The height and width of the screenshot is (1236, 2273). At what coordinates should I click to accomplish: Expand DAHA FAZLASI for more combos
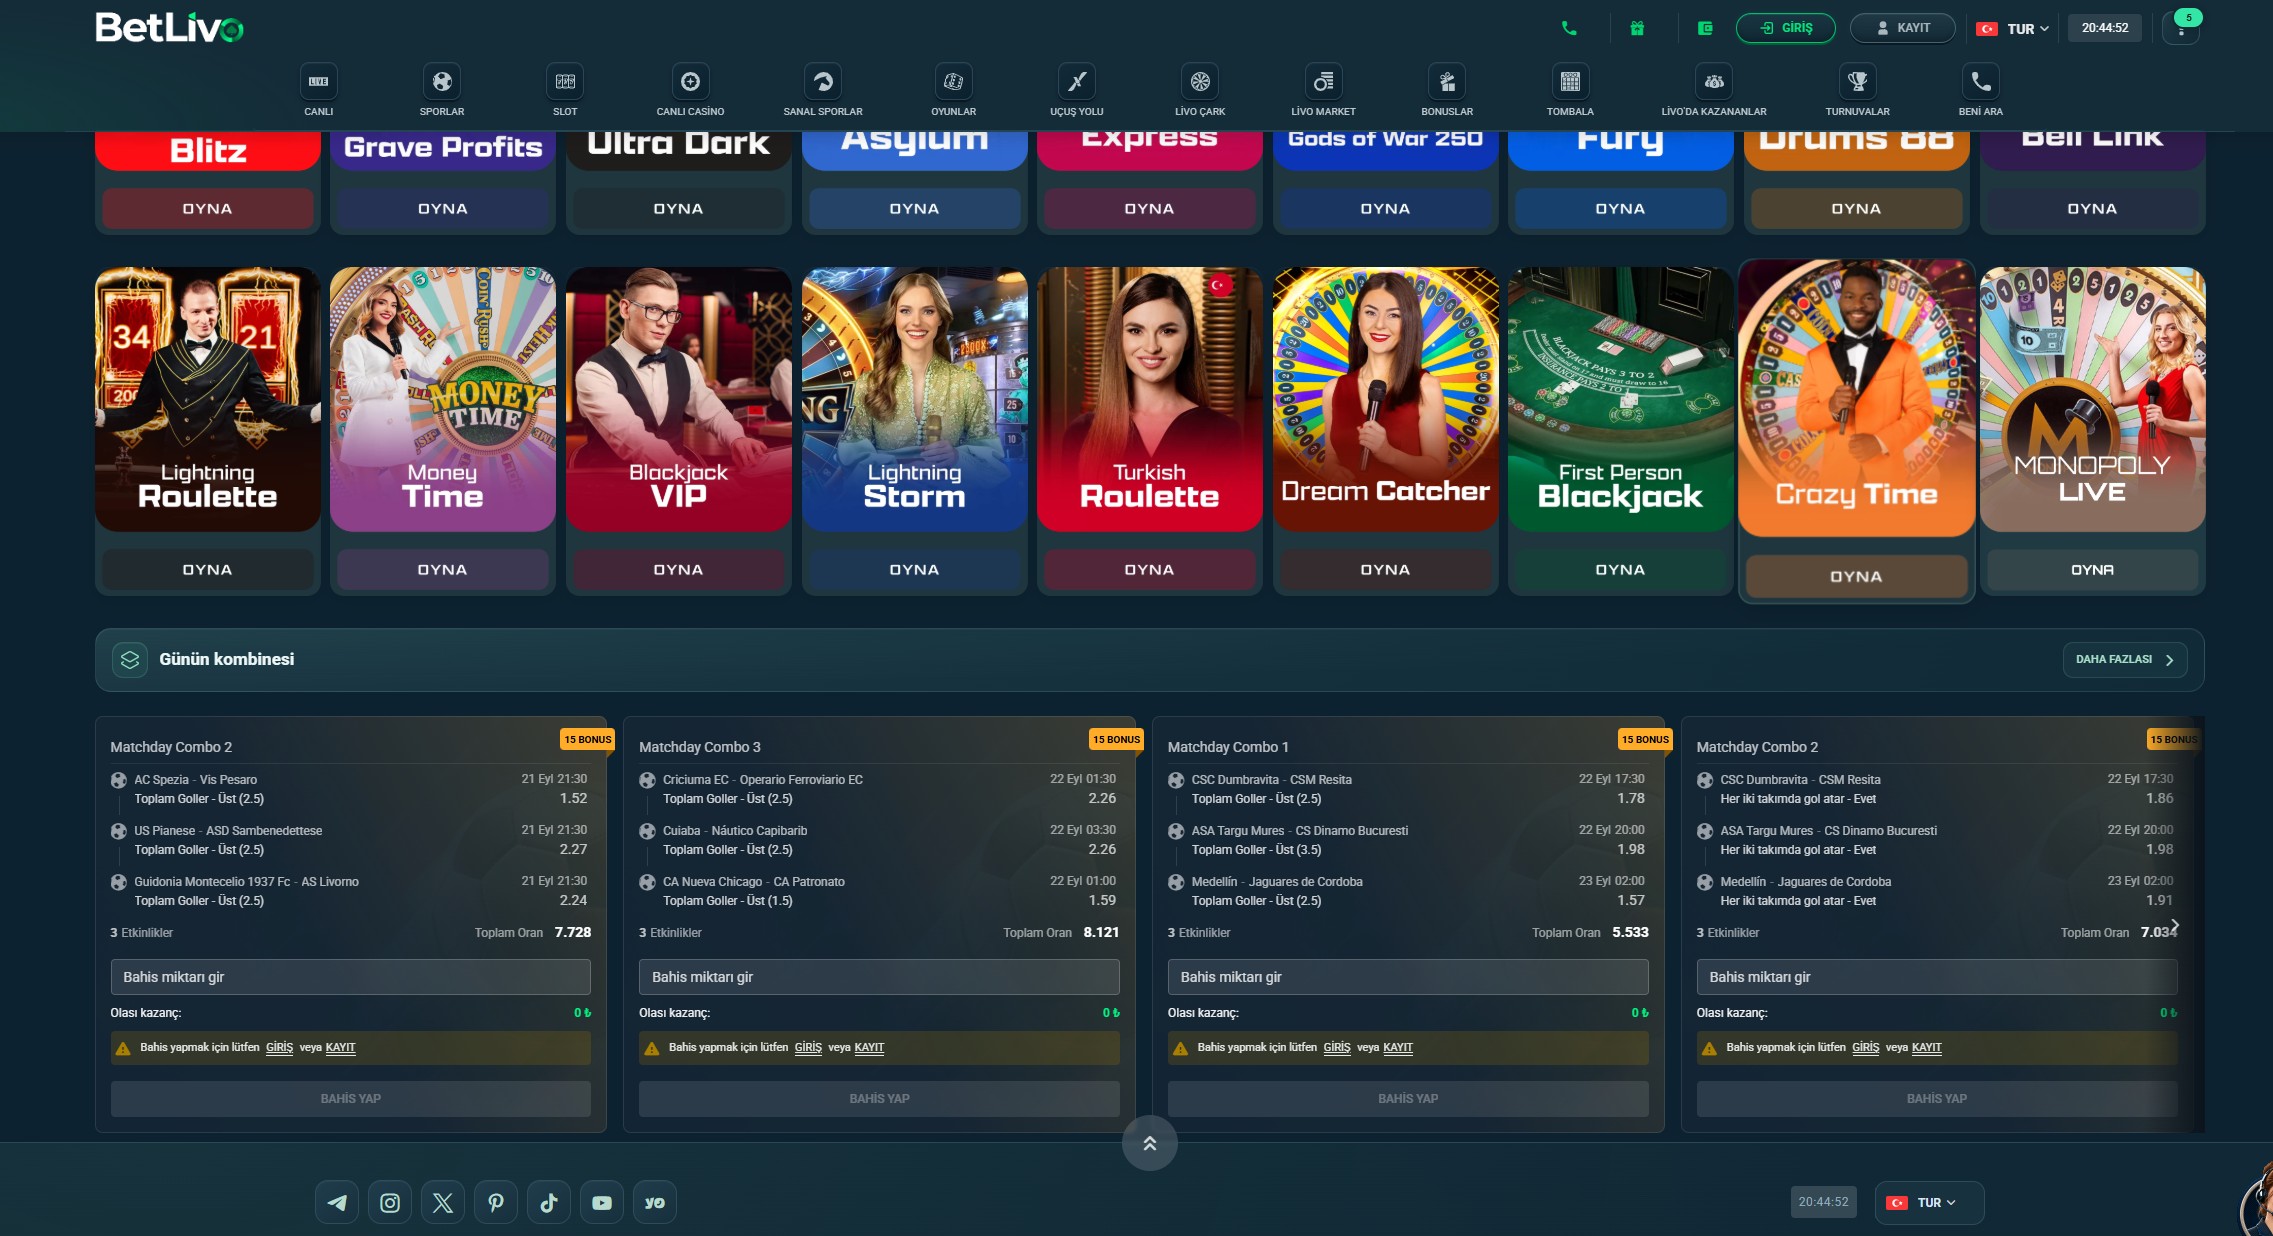[2125, 660]
